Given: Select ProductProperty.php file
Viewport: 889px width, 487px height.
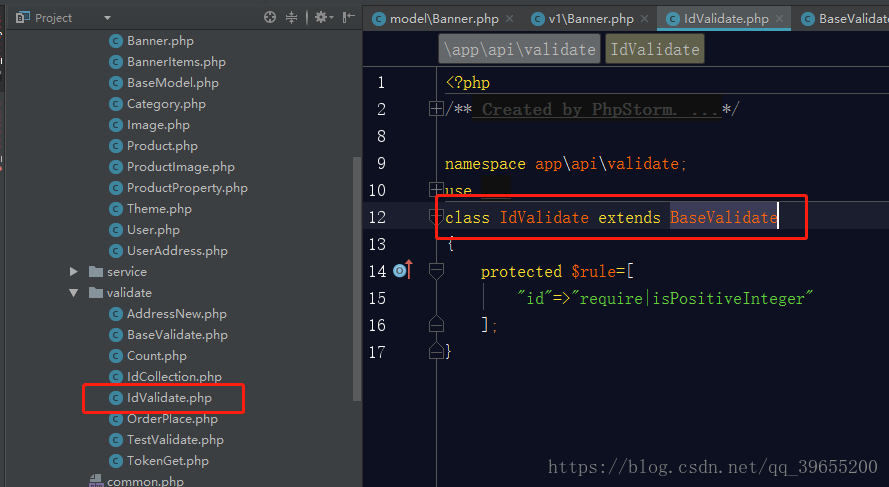Looking at the screenshot, I should coord(187,188).
